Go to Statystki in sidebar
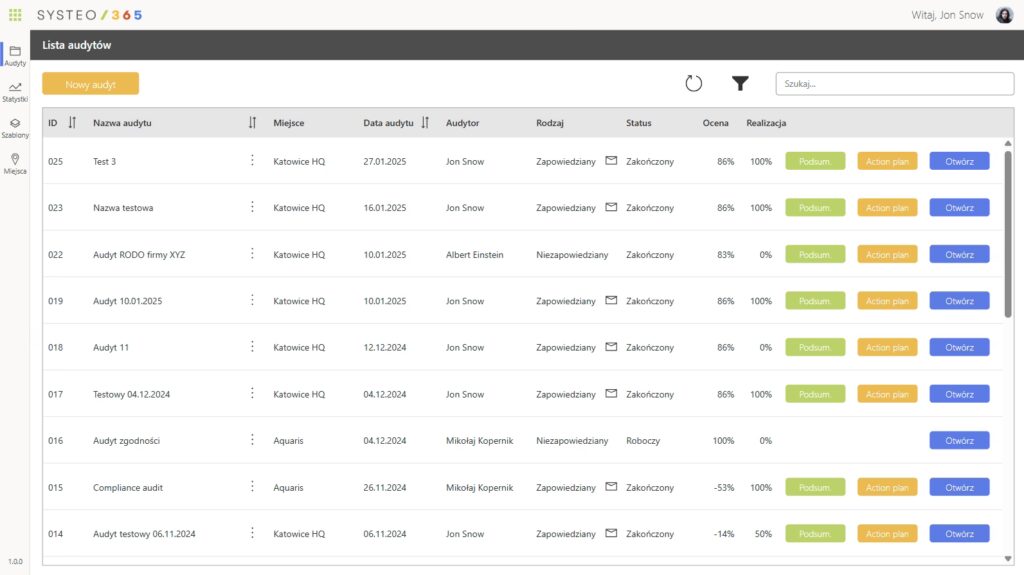The width and height of the screenshot is (1024, 575). (x=15, y=92)
